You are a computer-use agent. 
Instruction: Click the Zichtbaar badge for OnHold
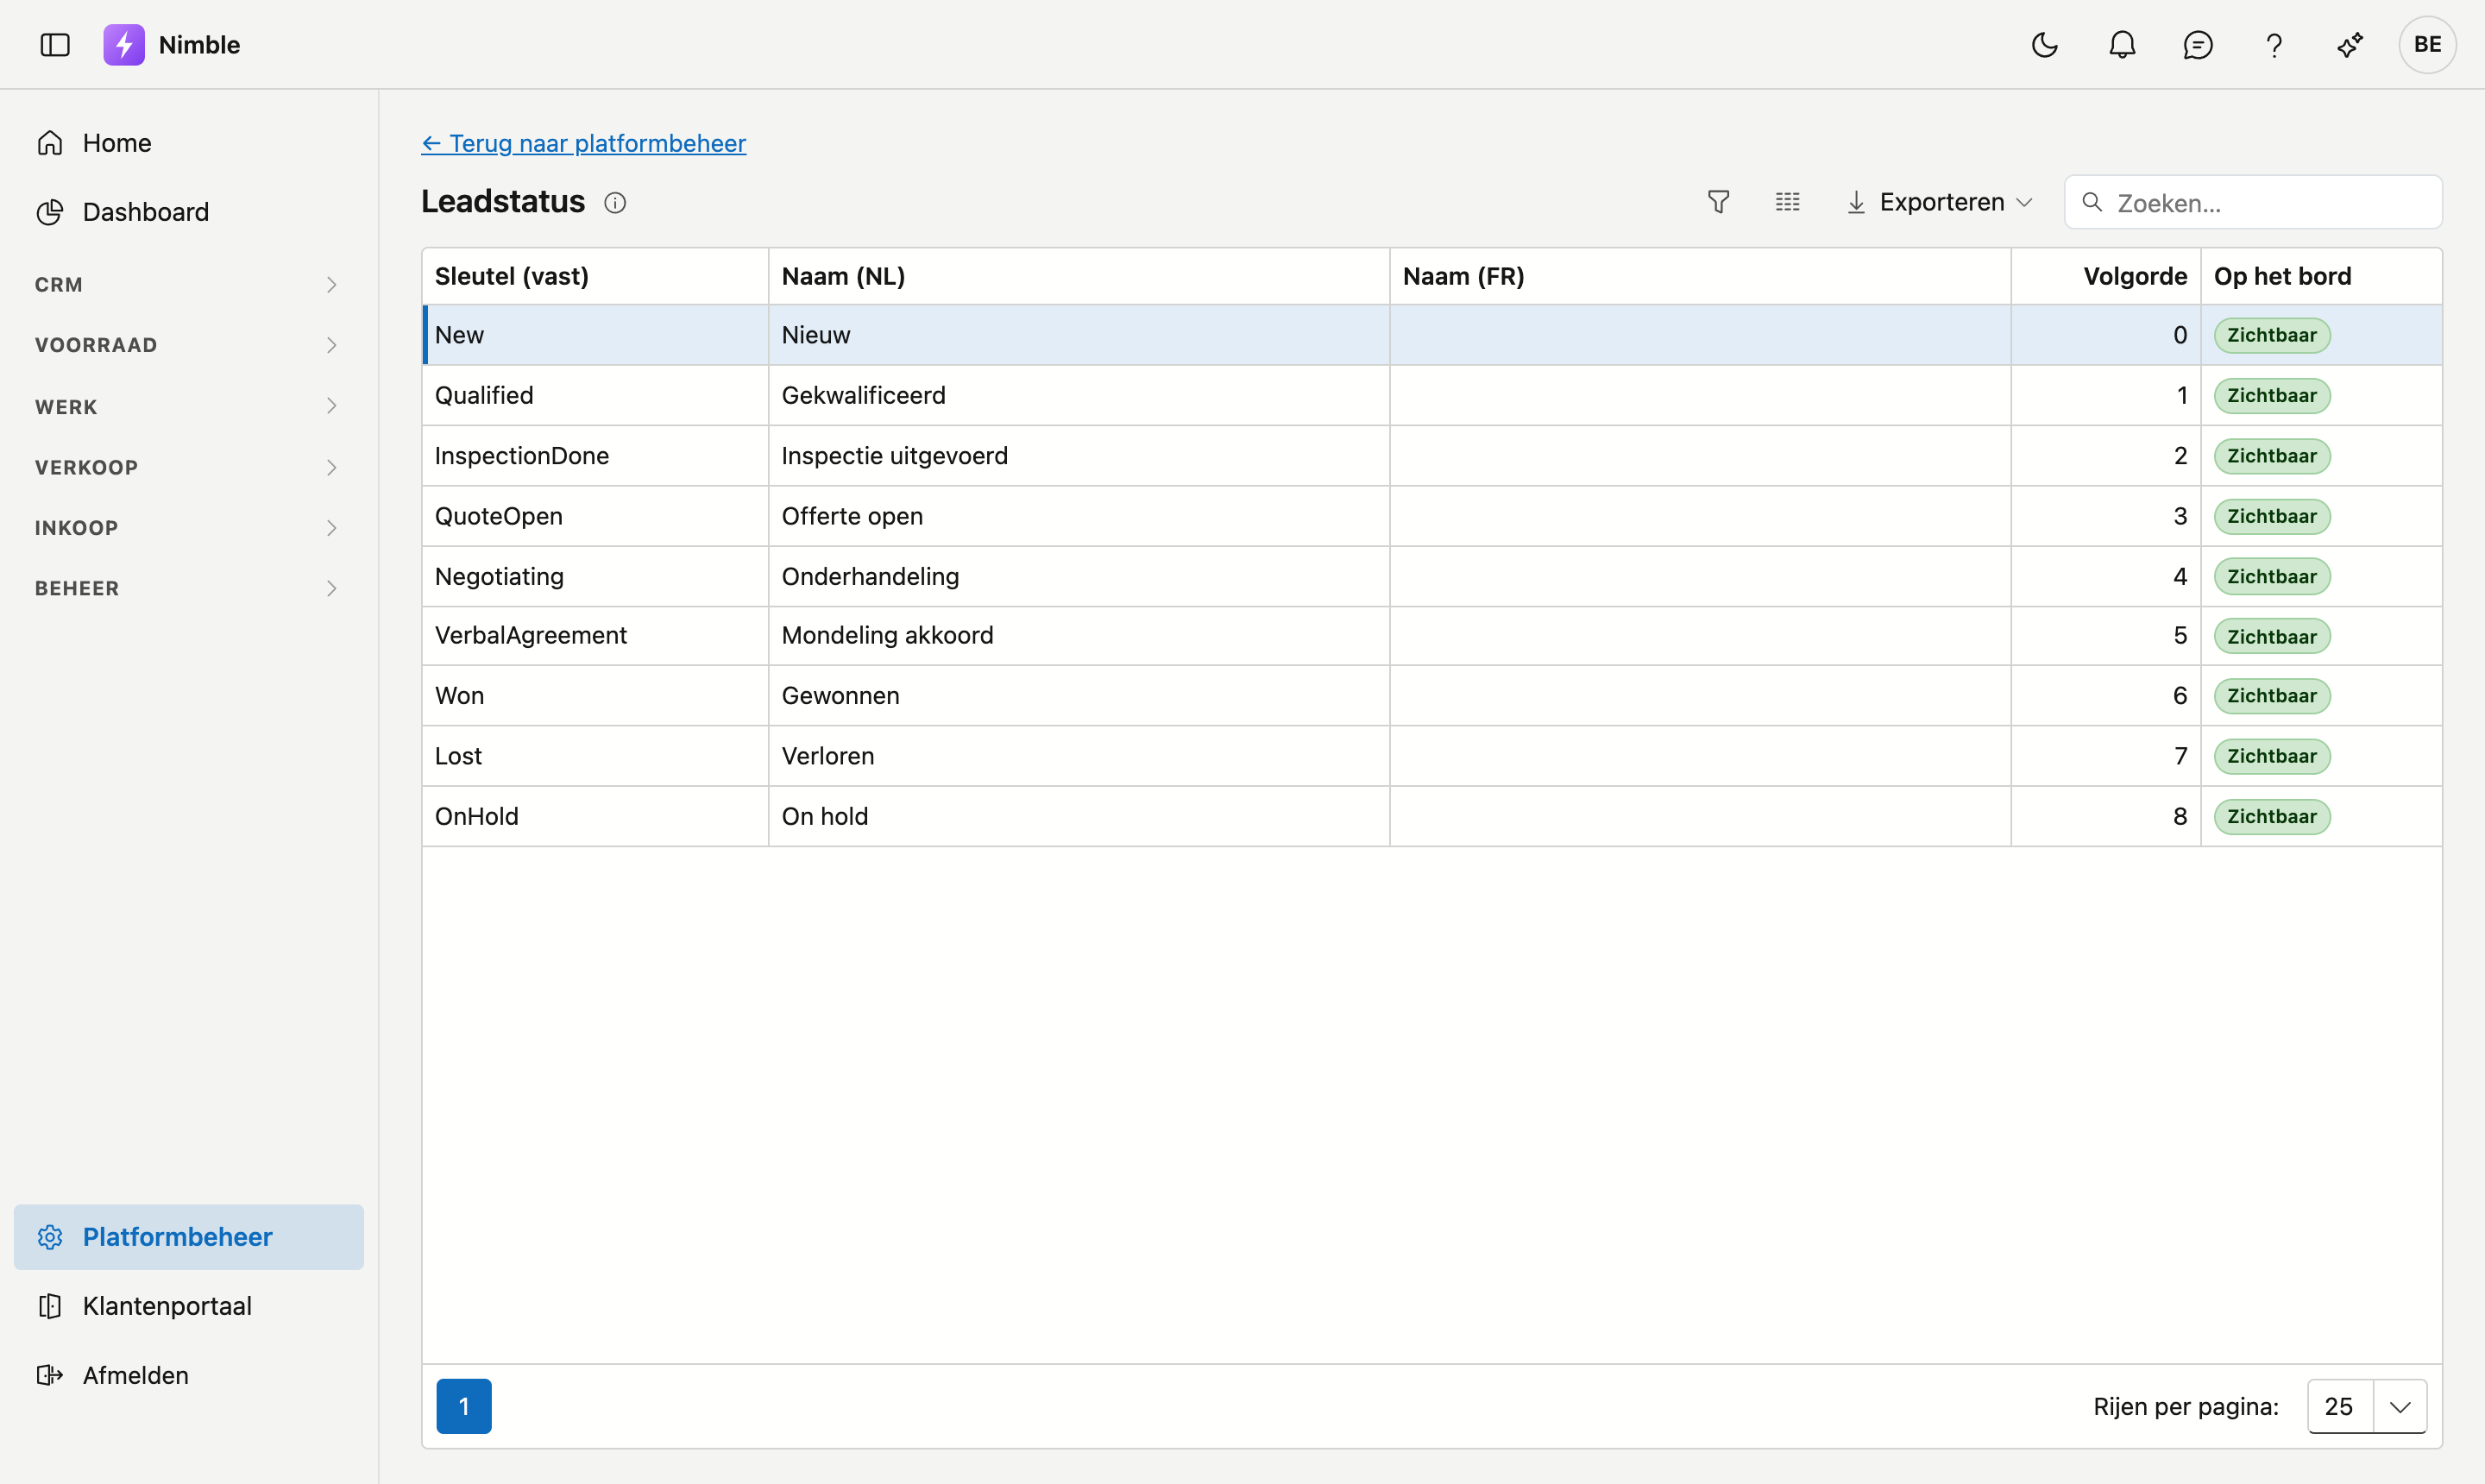(x=2272, y=816)
